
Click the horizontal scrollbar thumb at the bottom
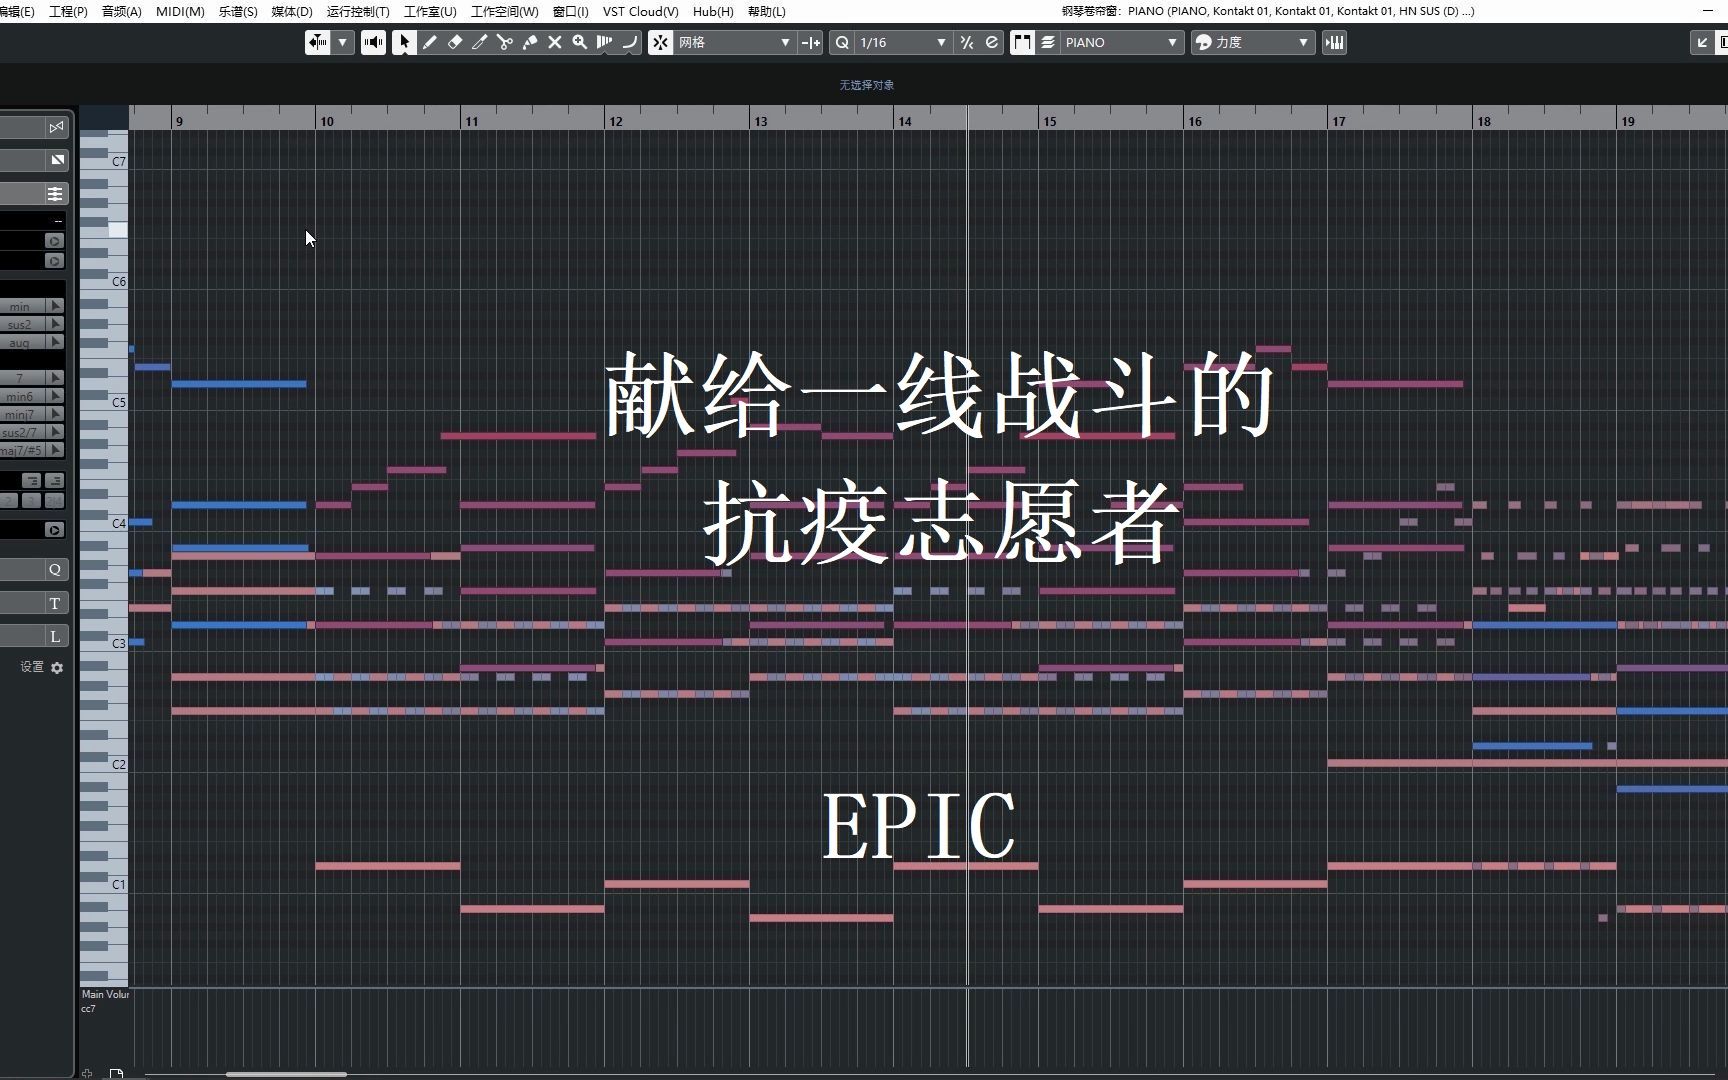pos(286,1075)
